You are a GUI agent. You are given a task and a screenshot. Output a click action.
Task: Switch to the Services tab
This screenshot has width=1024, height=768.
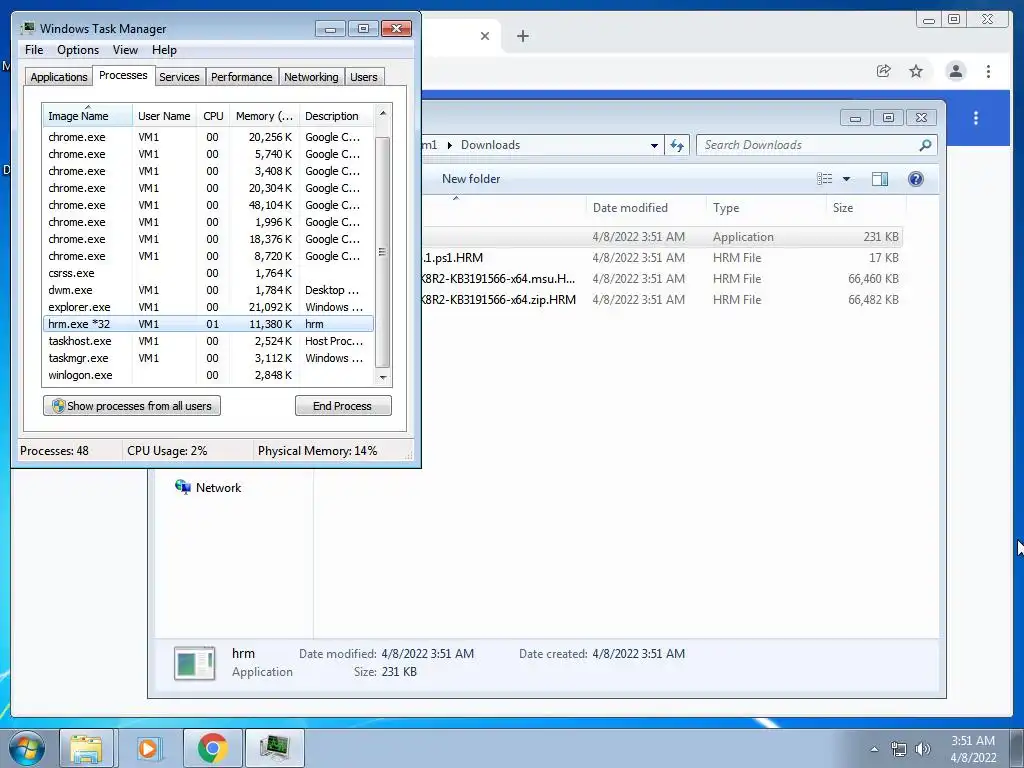pyautogui.click(x=179, y=77)
